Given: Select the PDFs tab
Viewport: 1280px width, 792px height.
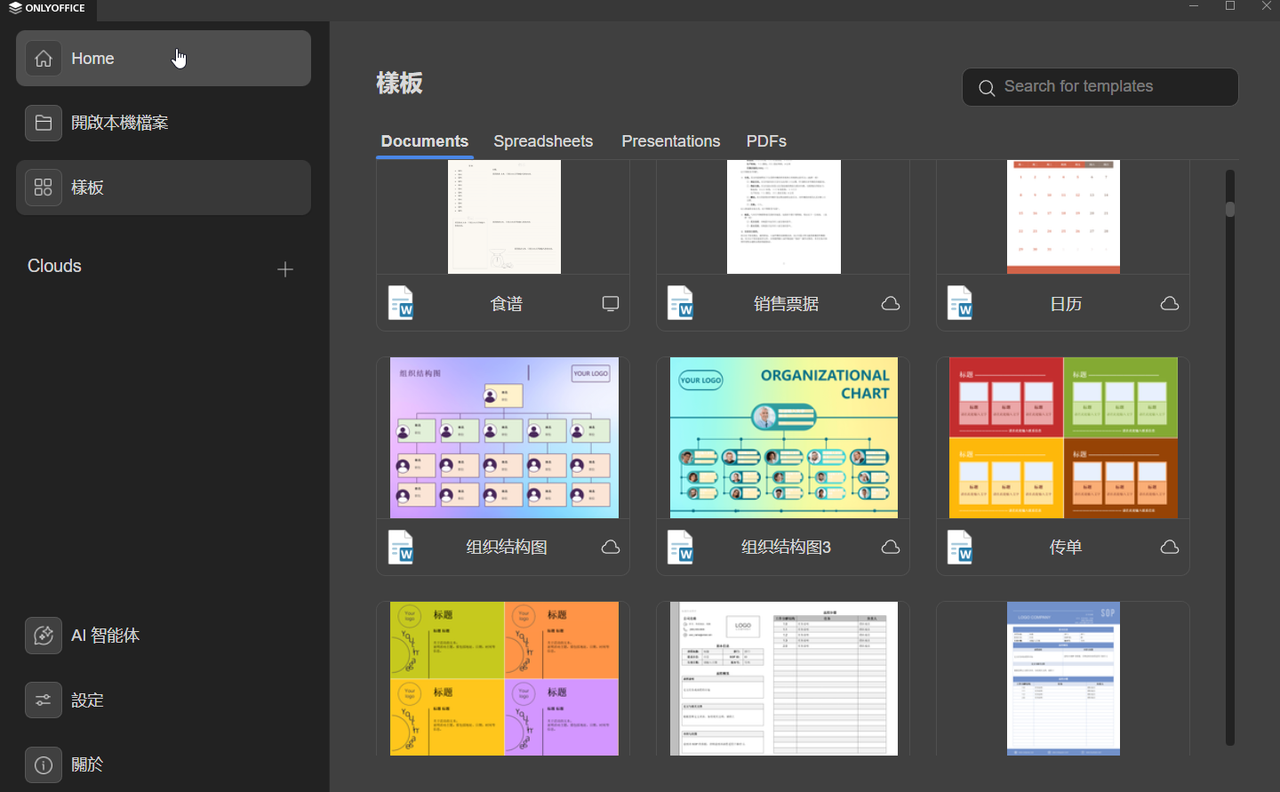Looking at the screenshot, I should pos(766,141).
